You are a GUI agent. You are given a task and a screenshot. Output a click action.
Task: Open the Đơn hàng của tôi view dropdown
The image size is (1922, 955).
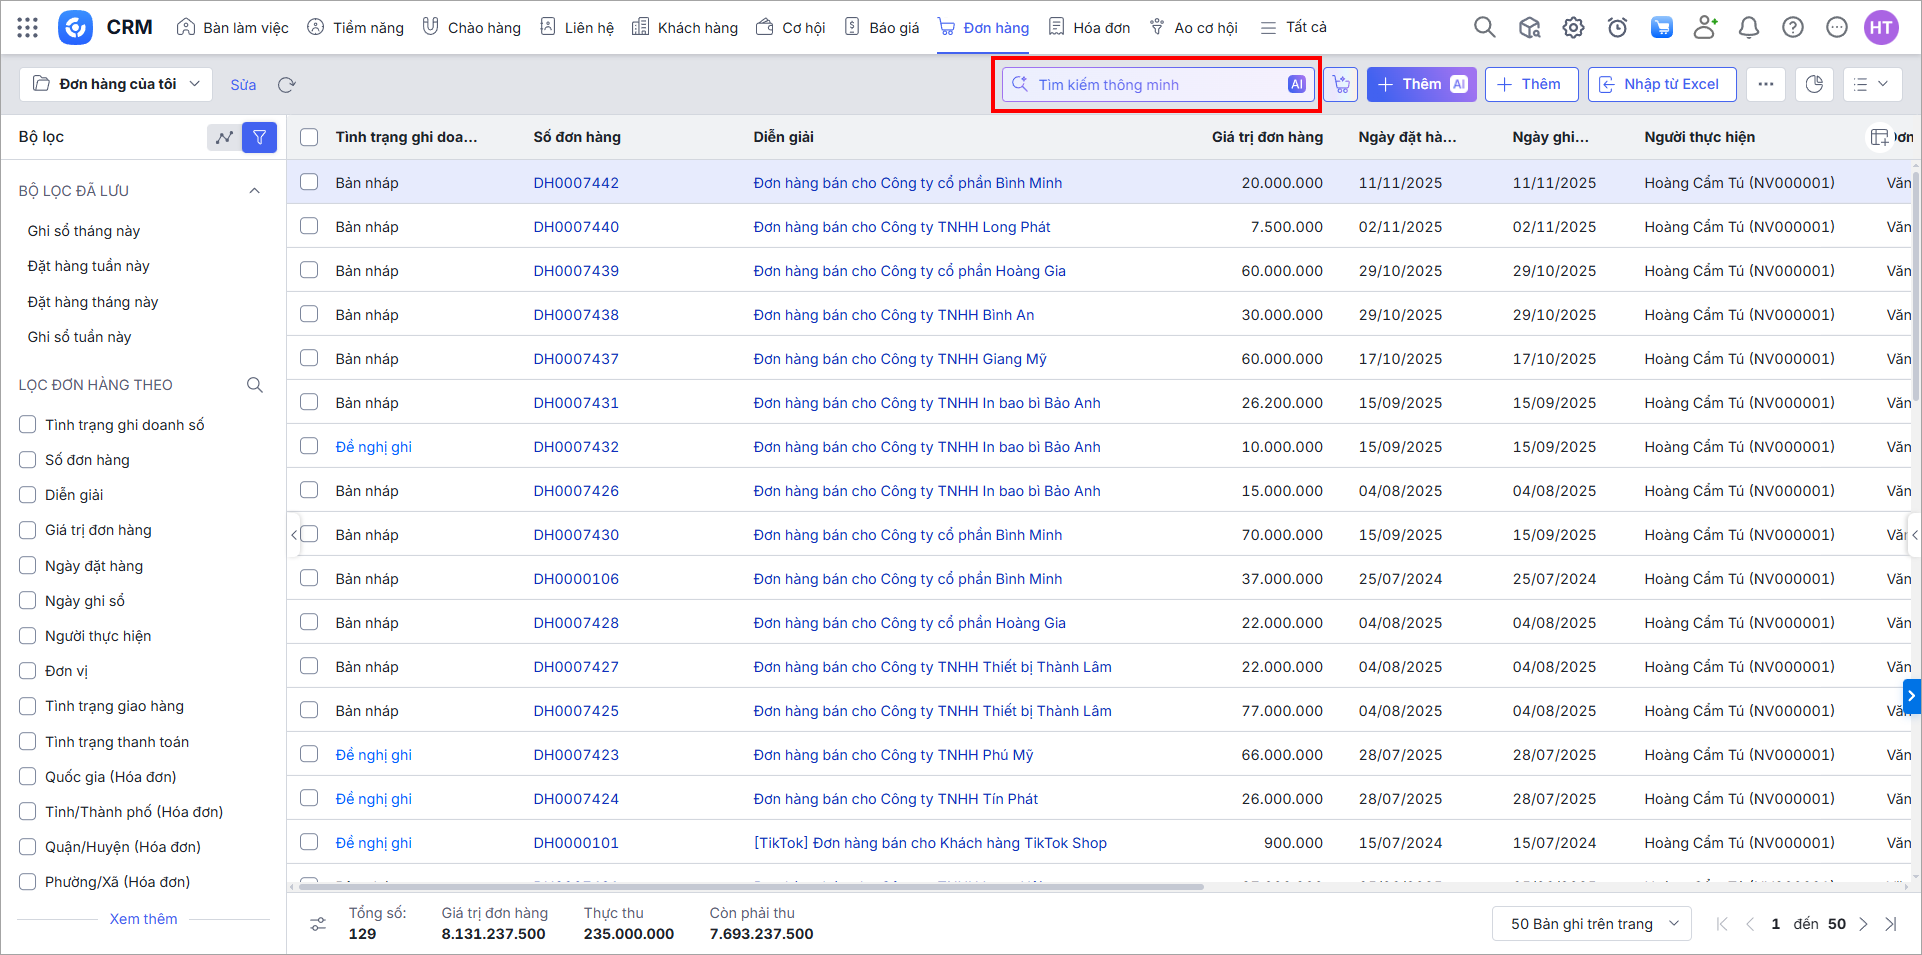(116, 84)
